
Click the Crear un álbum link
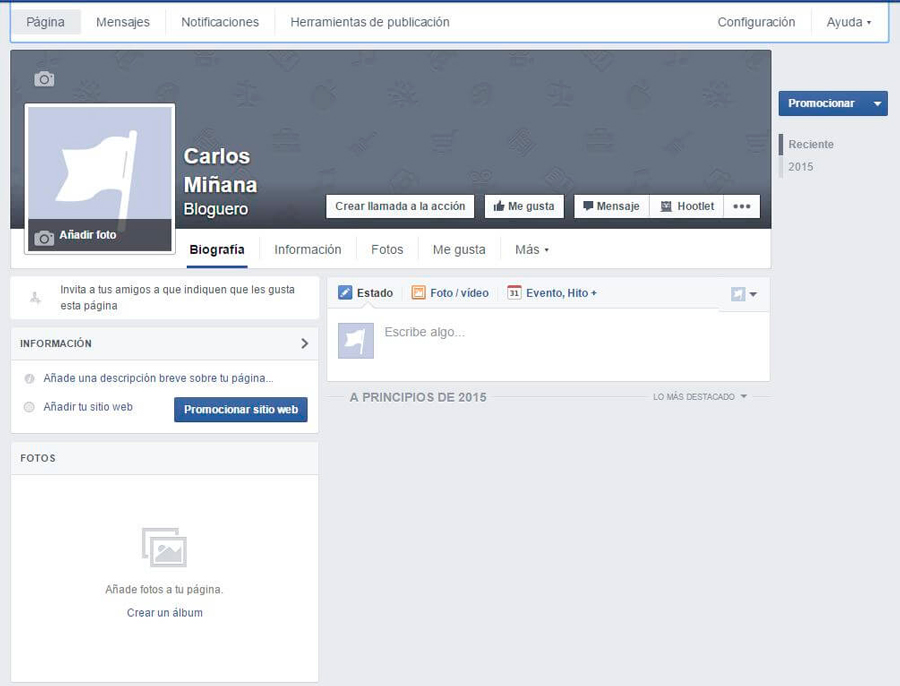[165, 613]
